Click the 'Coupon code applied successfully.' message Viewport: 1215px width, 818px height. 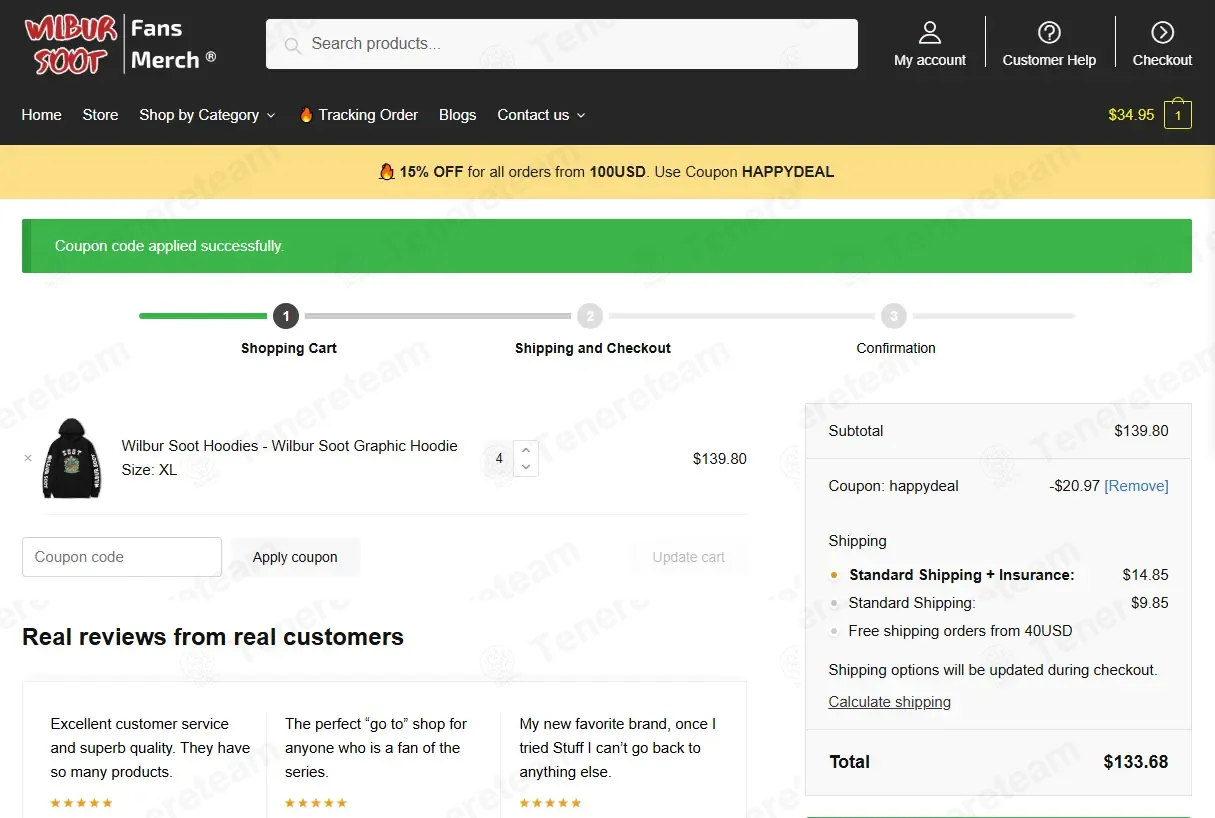[169, 246]
